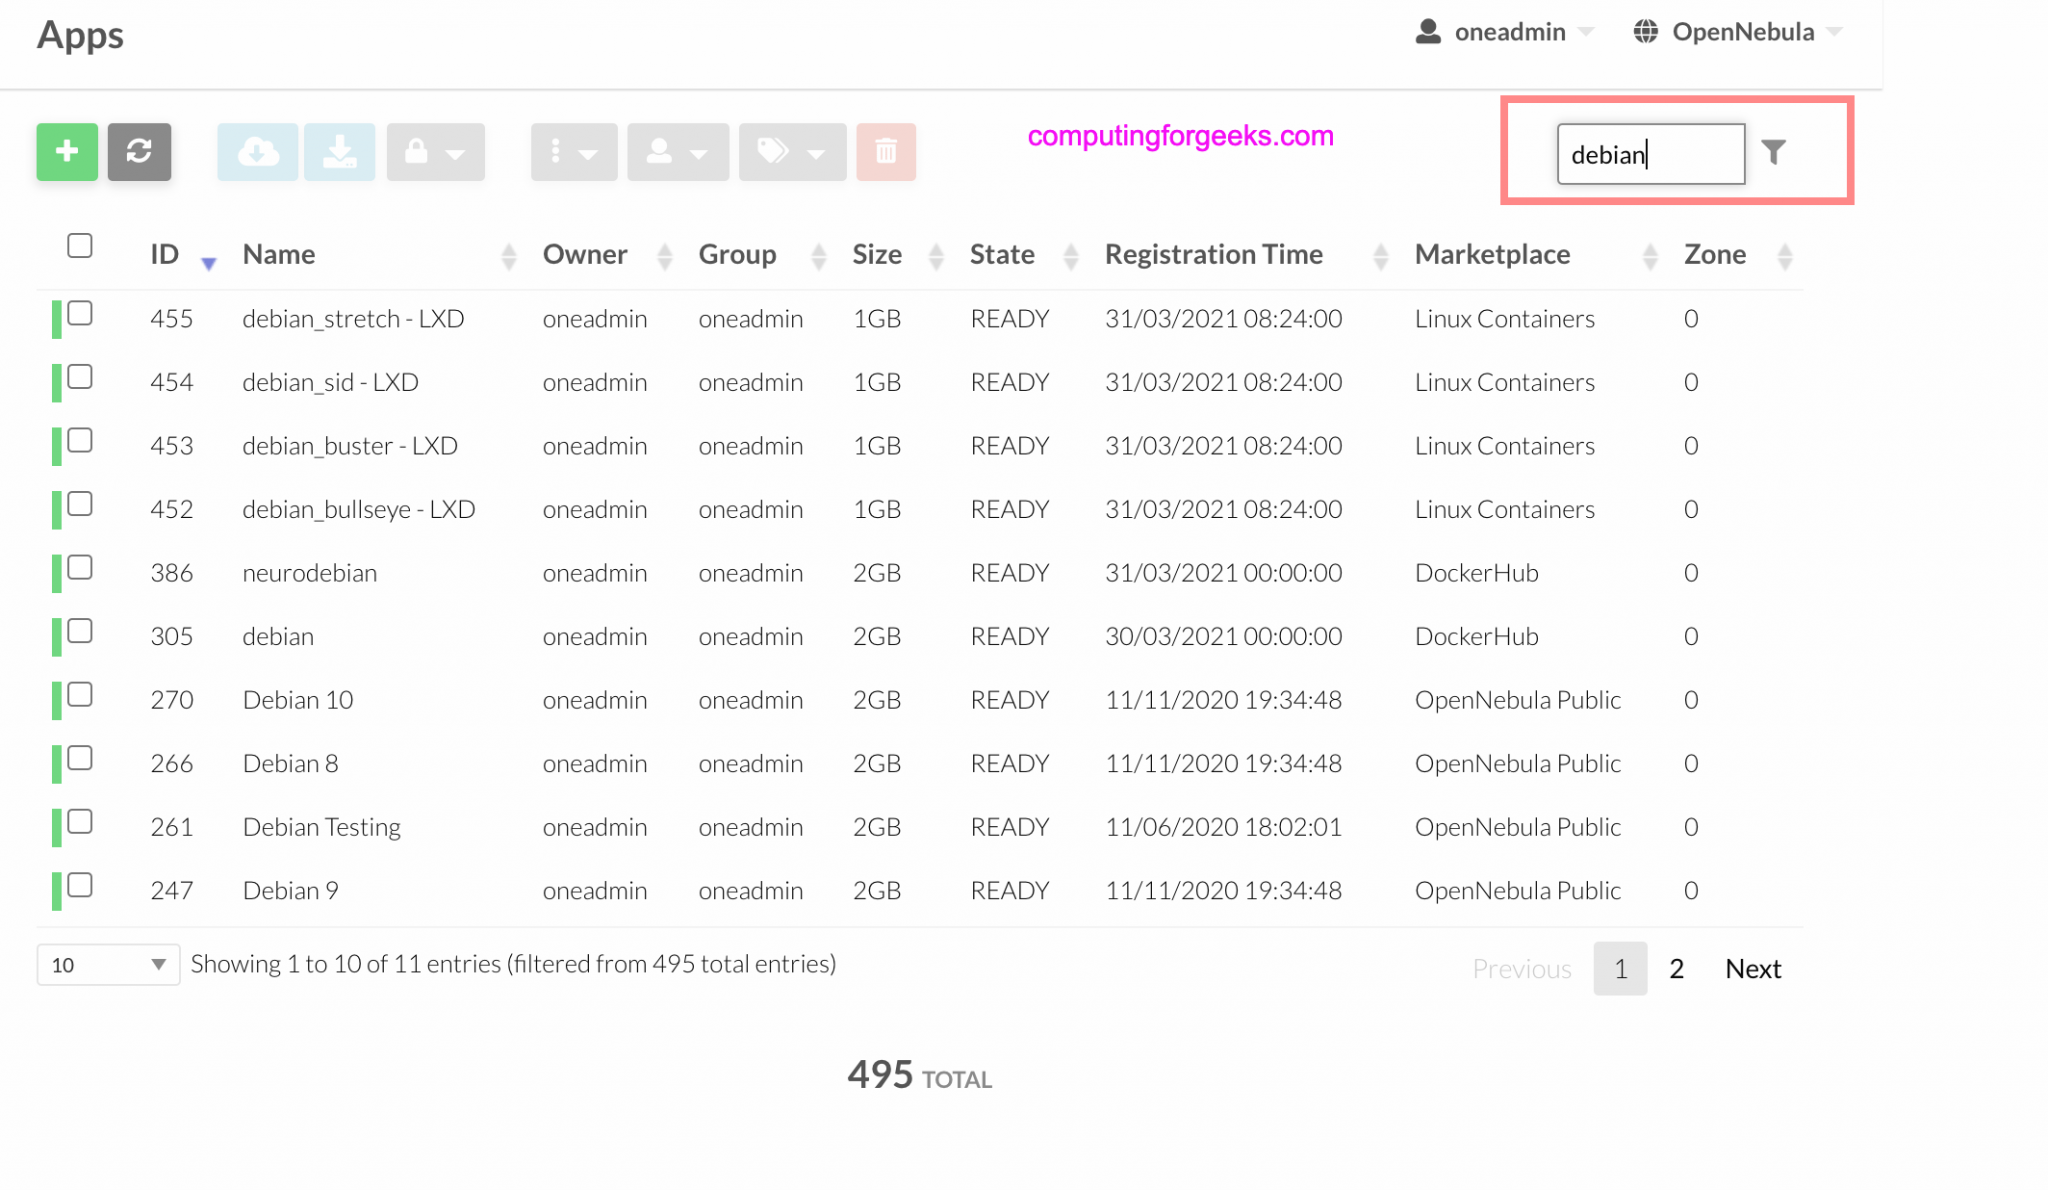
Task: Click the cloud download import icon
Action: point(258,152)
